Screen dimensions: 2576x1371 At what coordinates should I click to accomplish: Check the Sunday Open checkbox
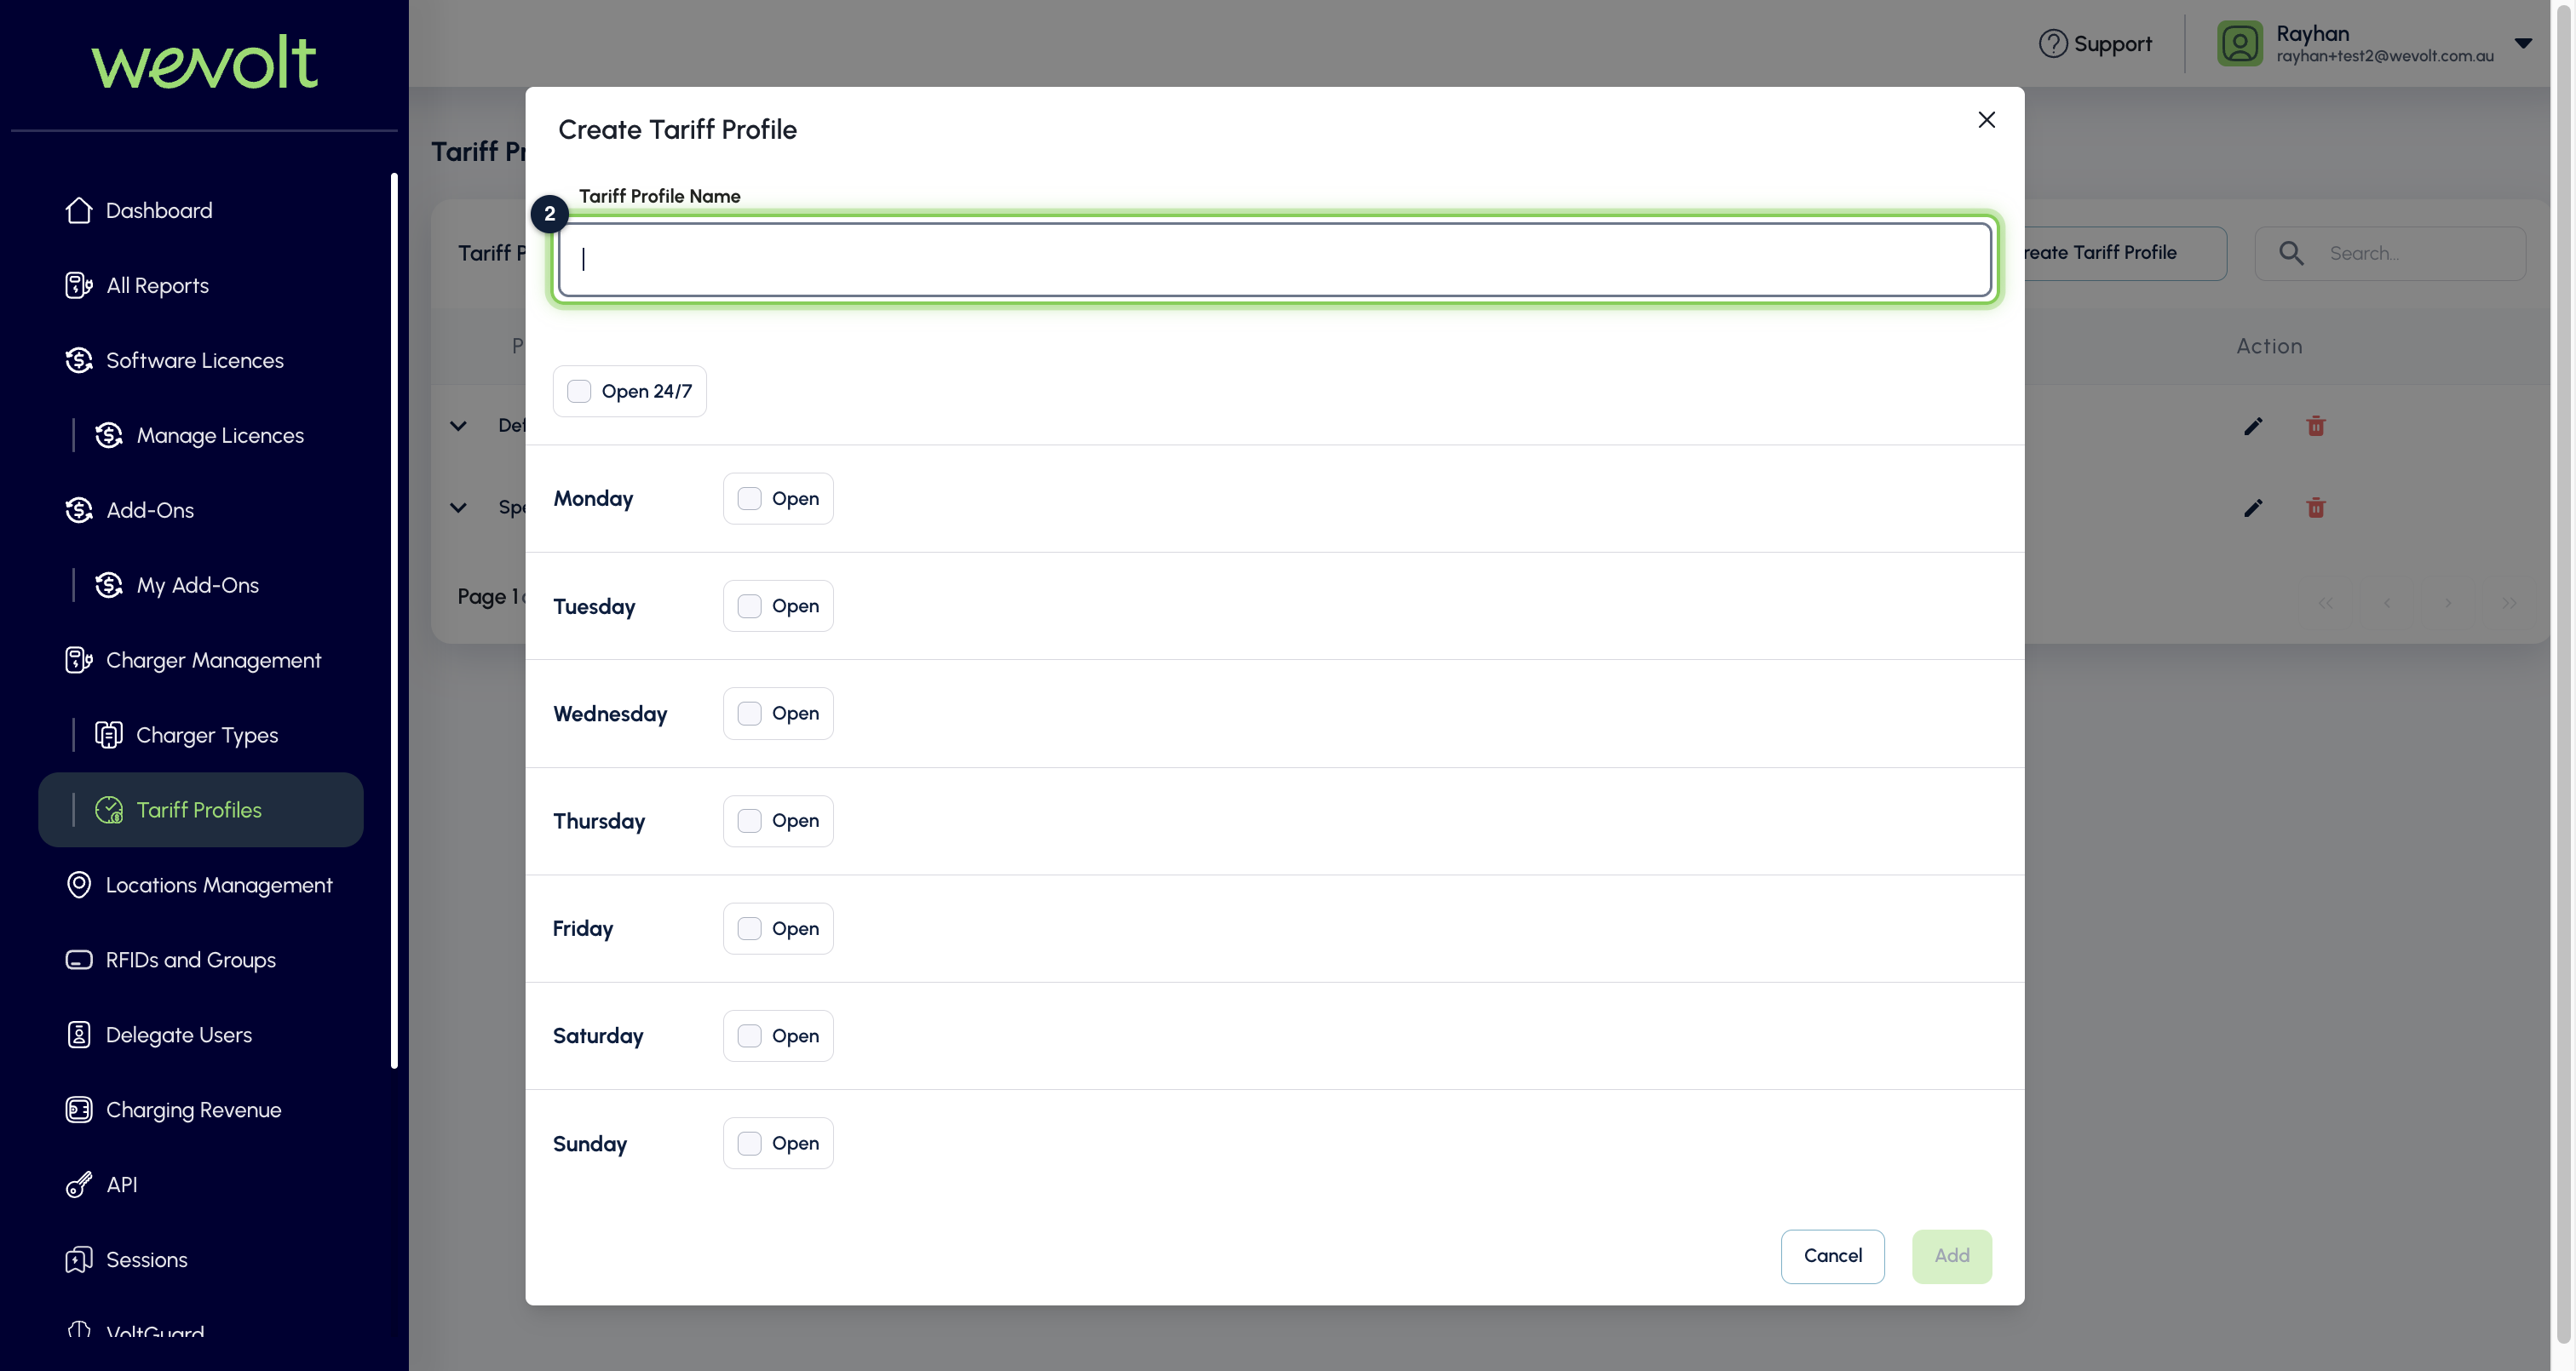coord(749,1144)
